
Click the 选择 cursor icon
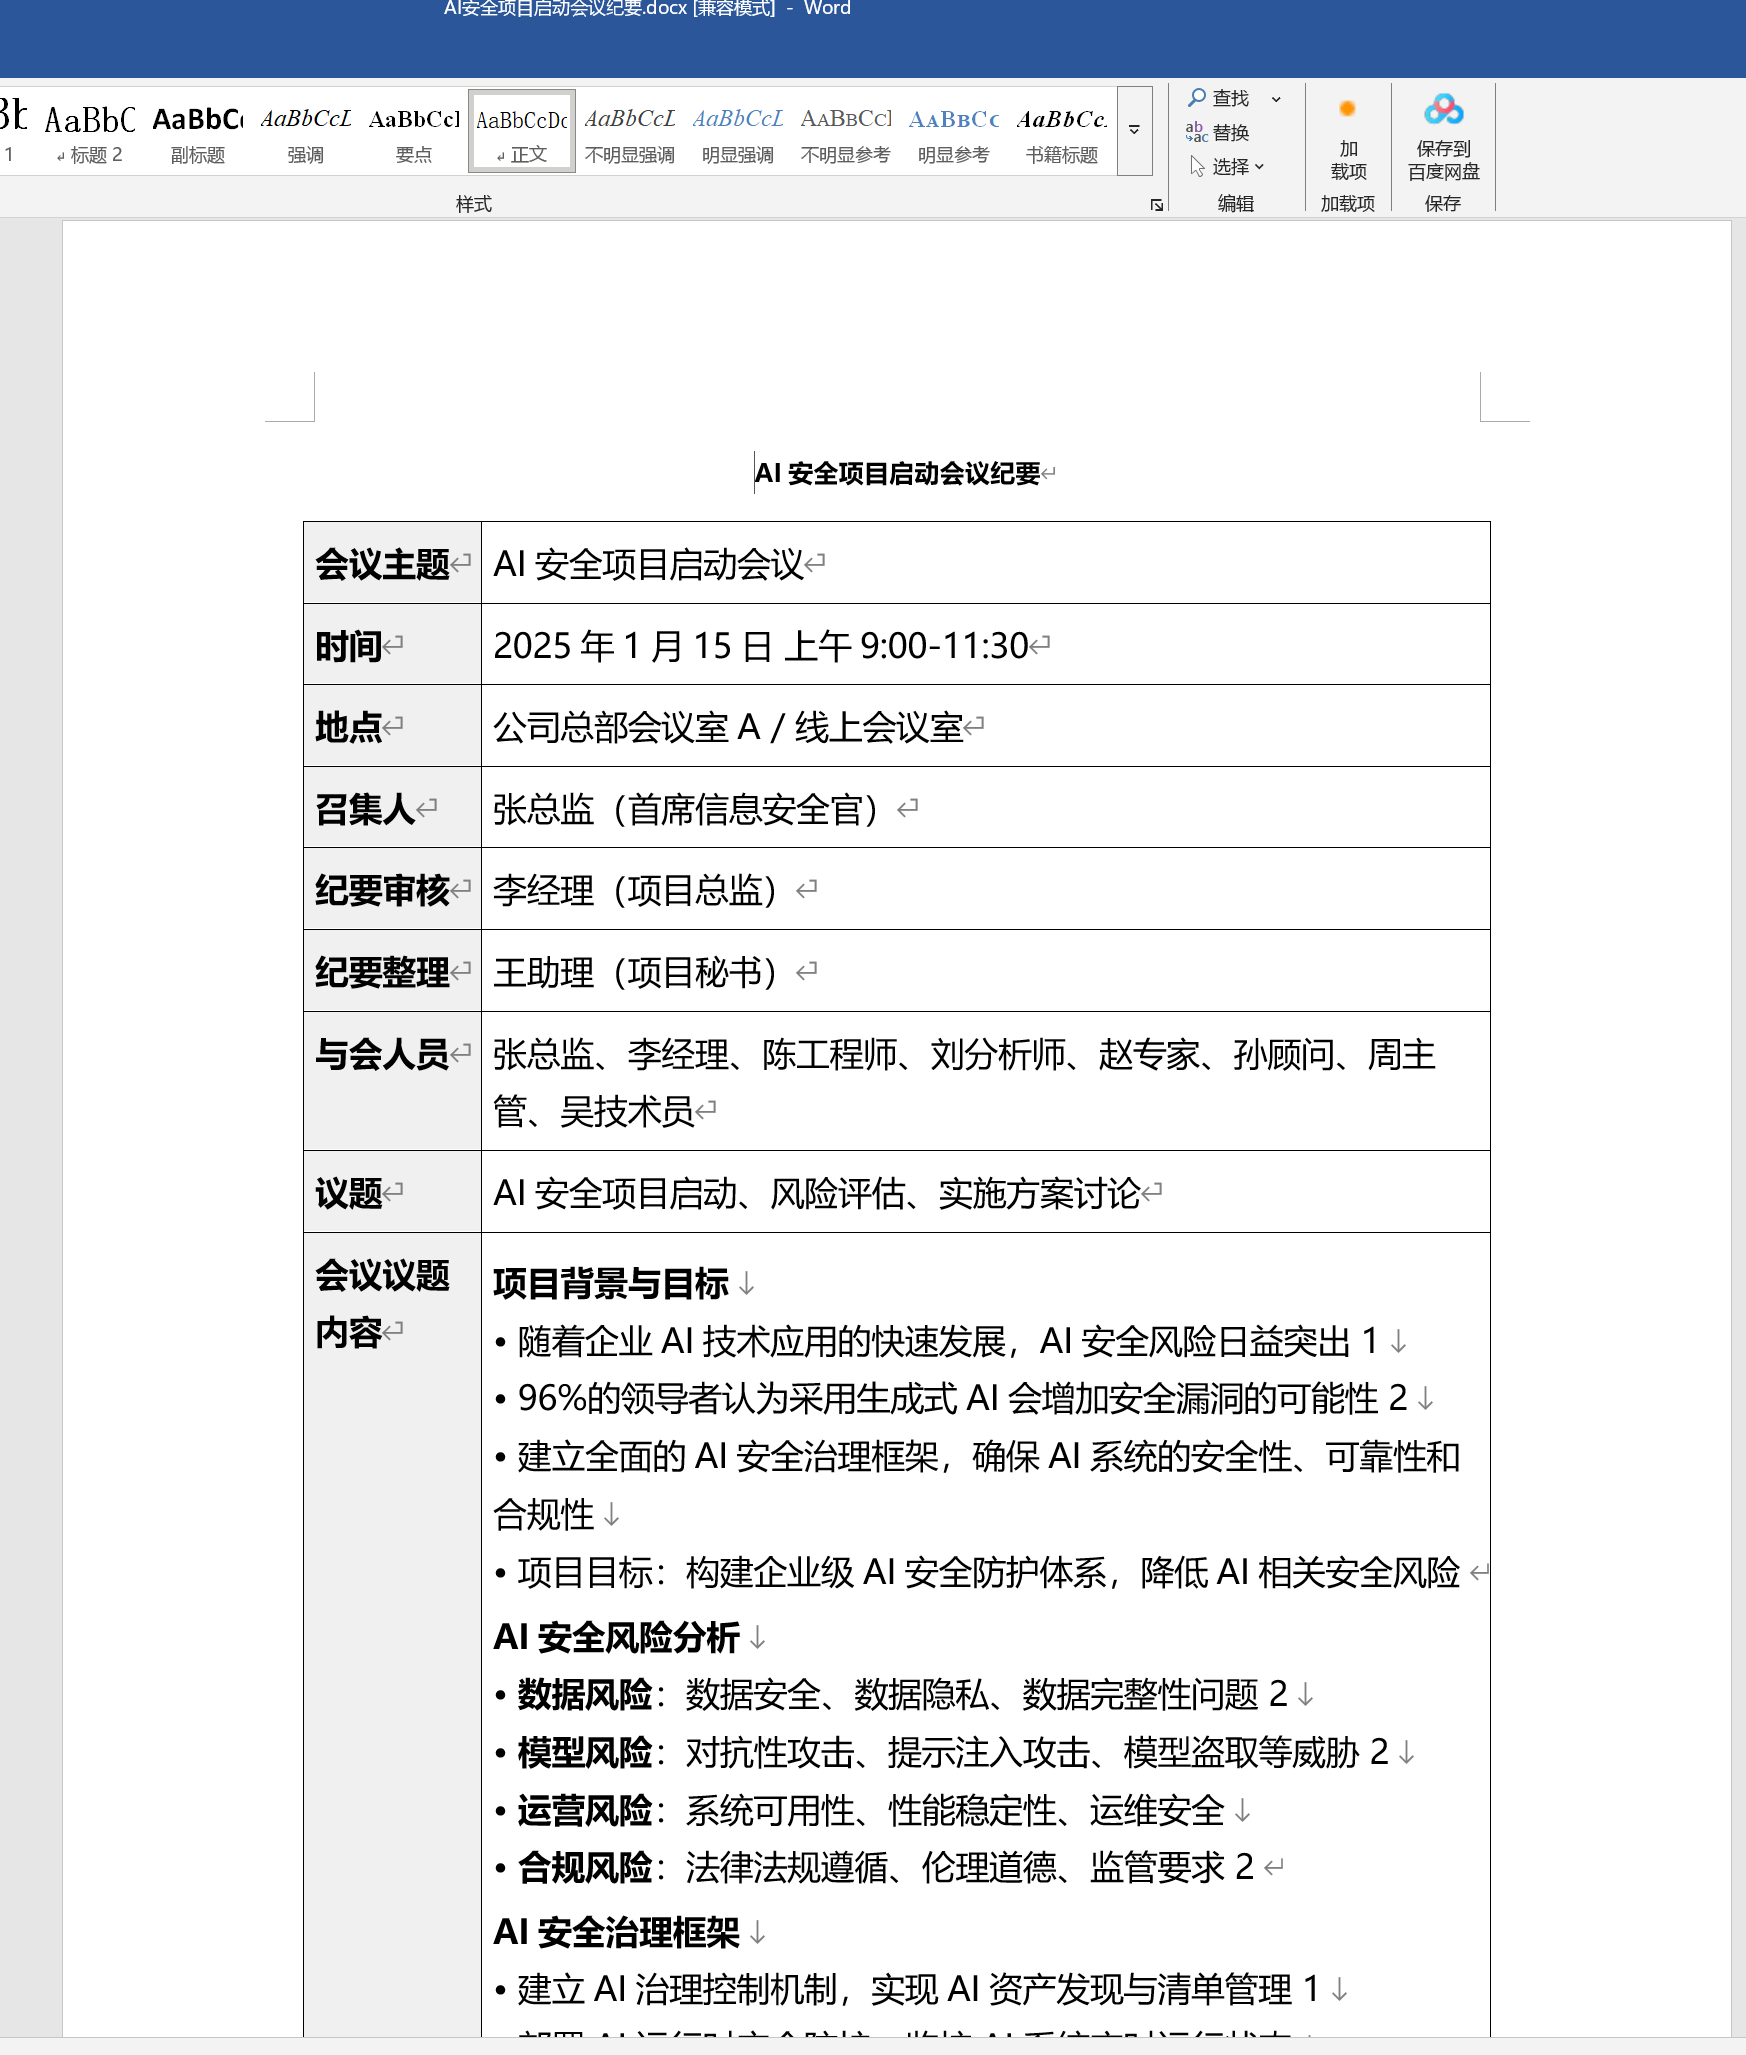1197,166
